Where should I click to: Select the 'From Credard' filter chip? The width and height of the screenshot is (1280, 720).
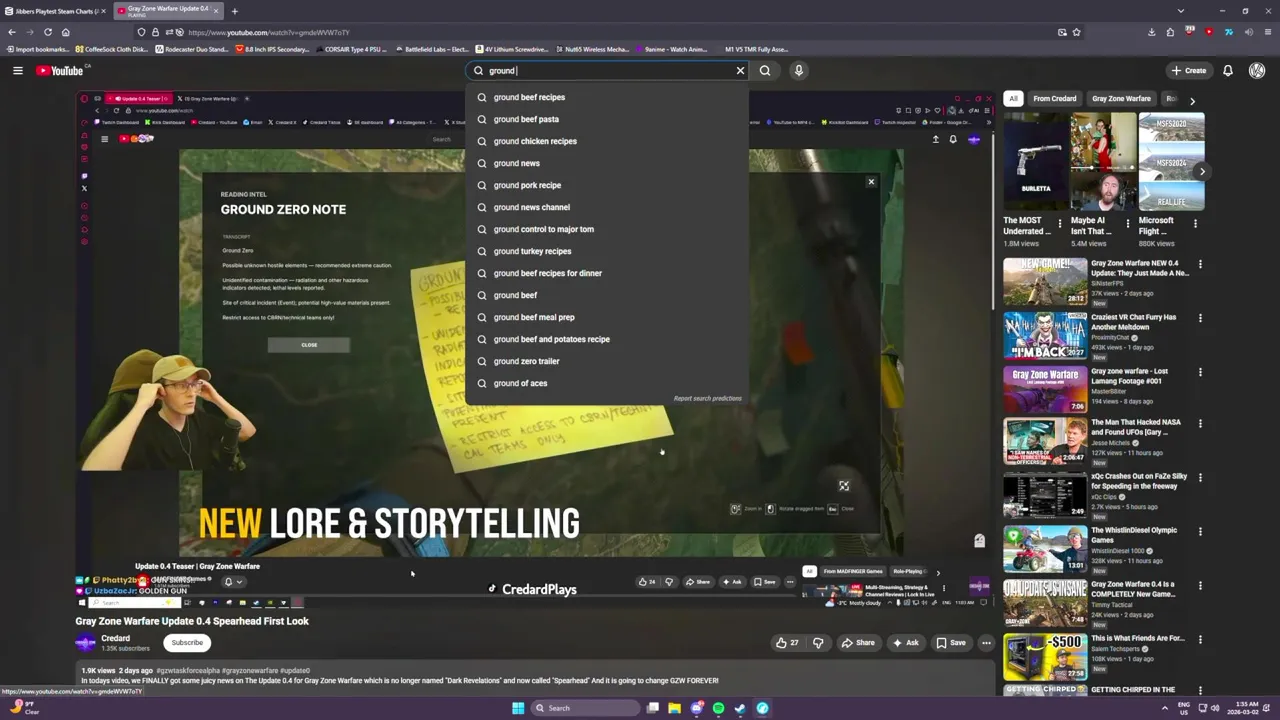[x=1054, y=98]
